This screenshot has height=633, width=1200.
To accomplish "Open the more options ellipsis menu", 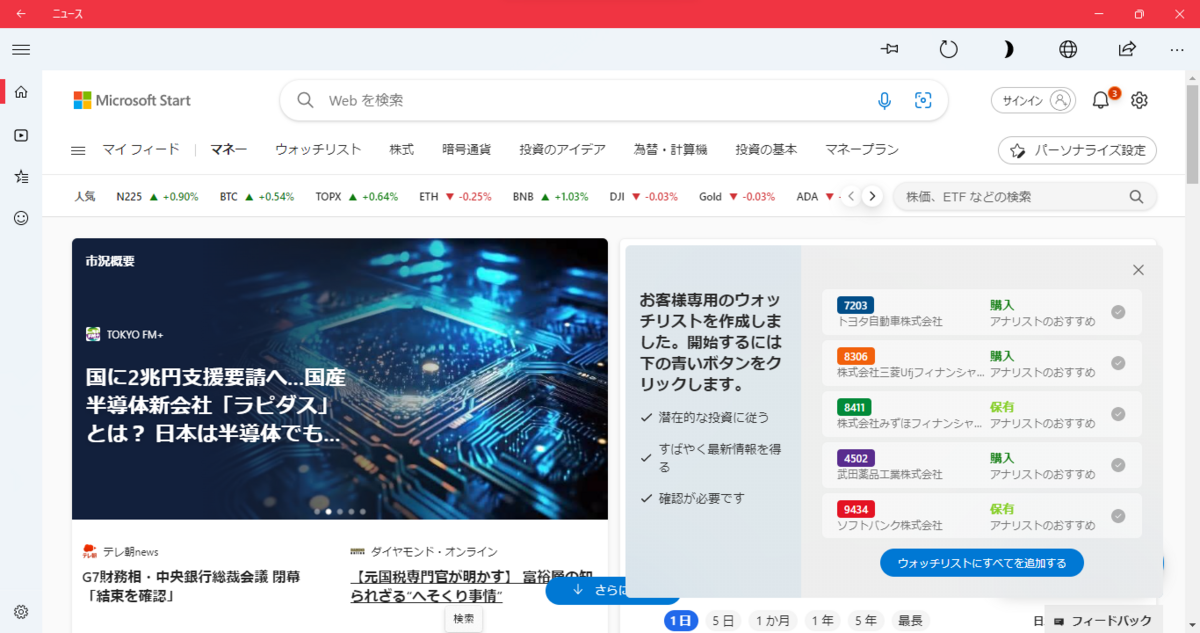I will (x=1177, y=49).
